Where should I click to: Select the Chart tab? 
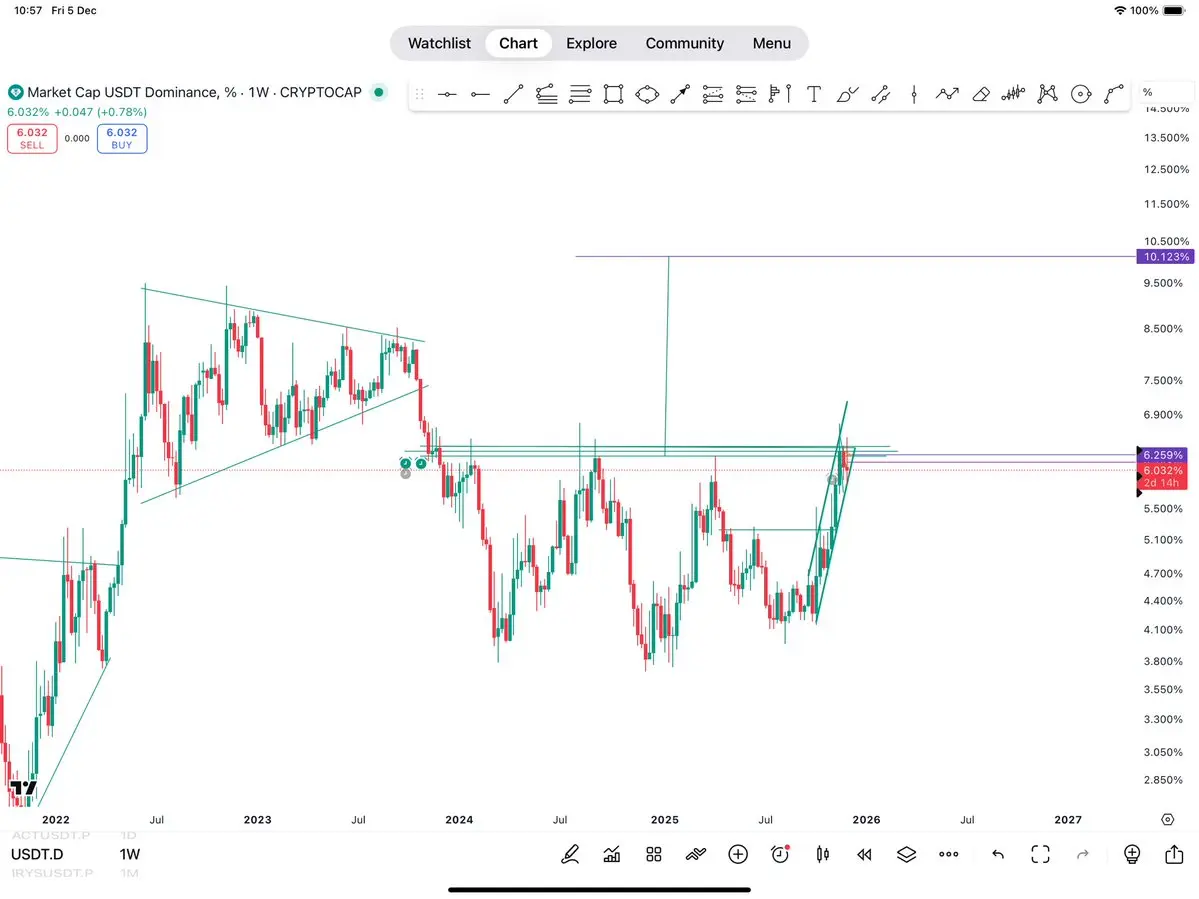(x=518, y=44)
